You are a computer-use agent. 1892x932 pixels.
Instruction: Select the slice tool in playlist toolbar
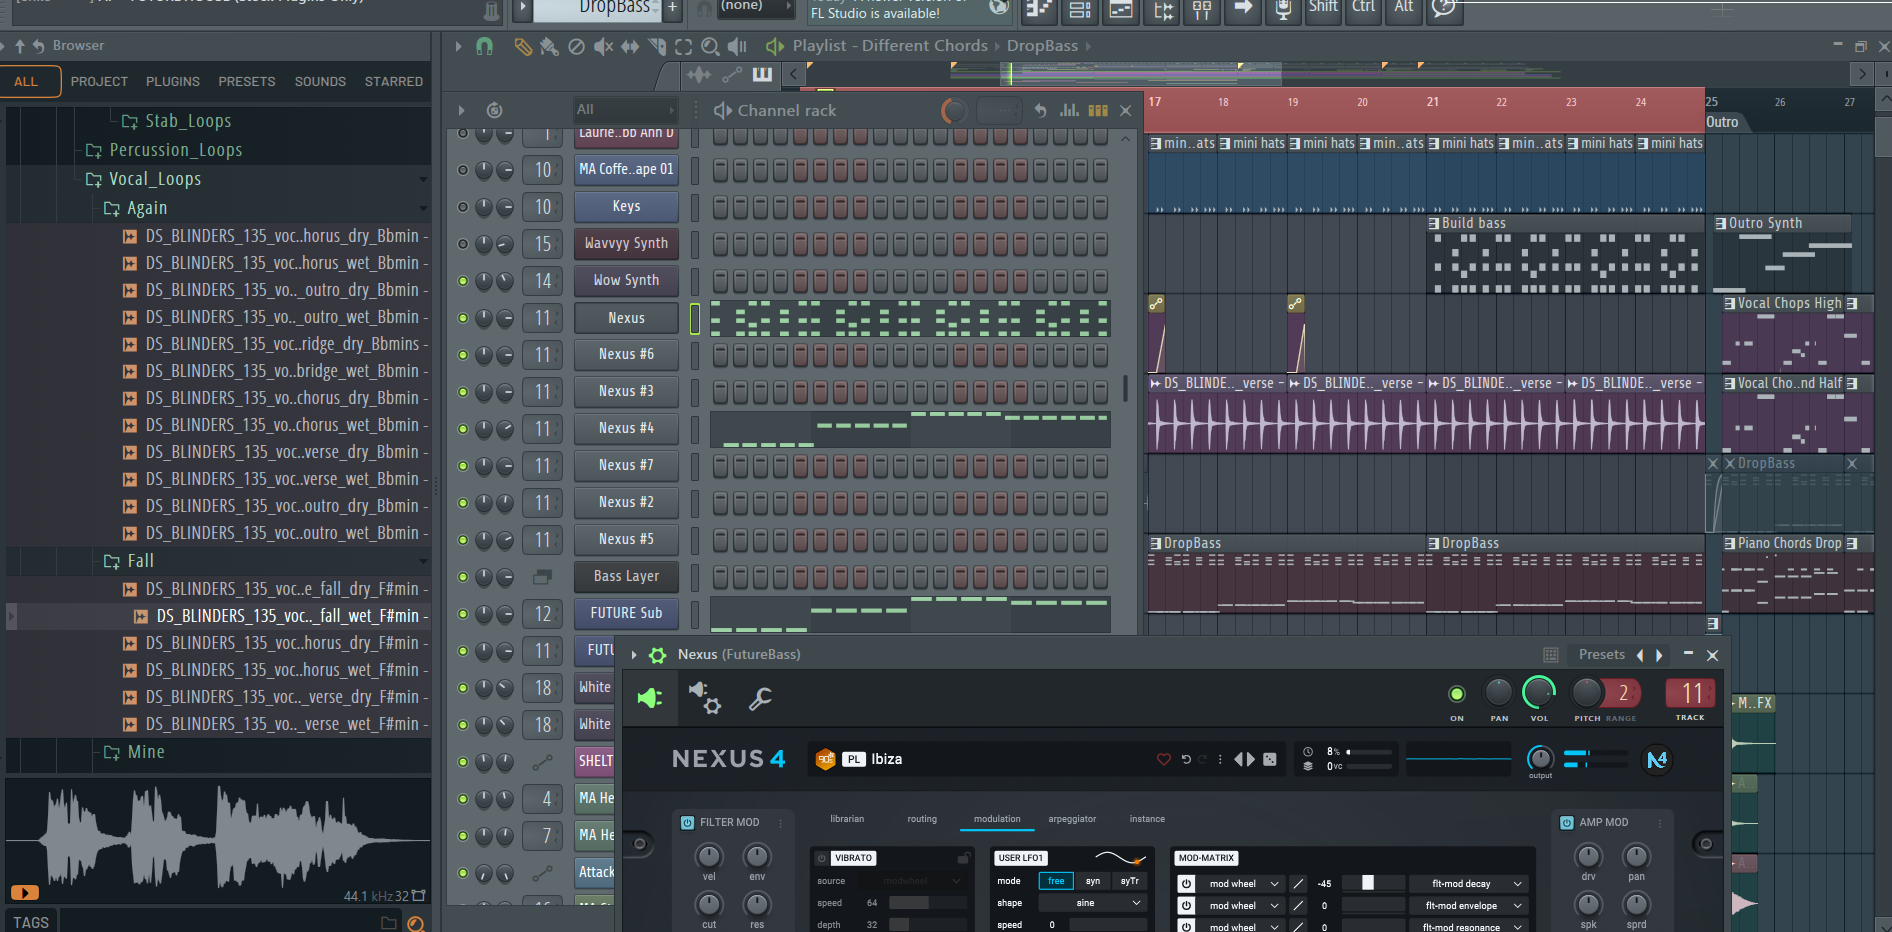pos(657,46)
